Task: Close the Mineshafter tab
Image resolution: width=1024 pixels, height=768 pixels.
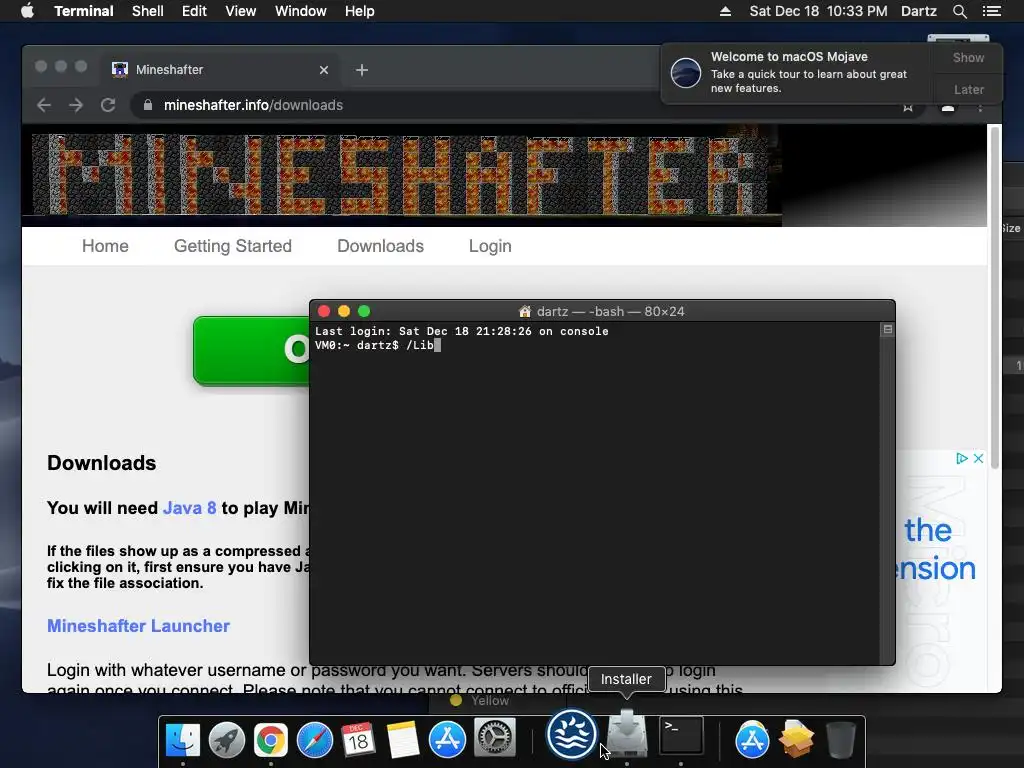Action: 324,70
